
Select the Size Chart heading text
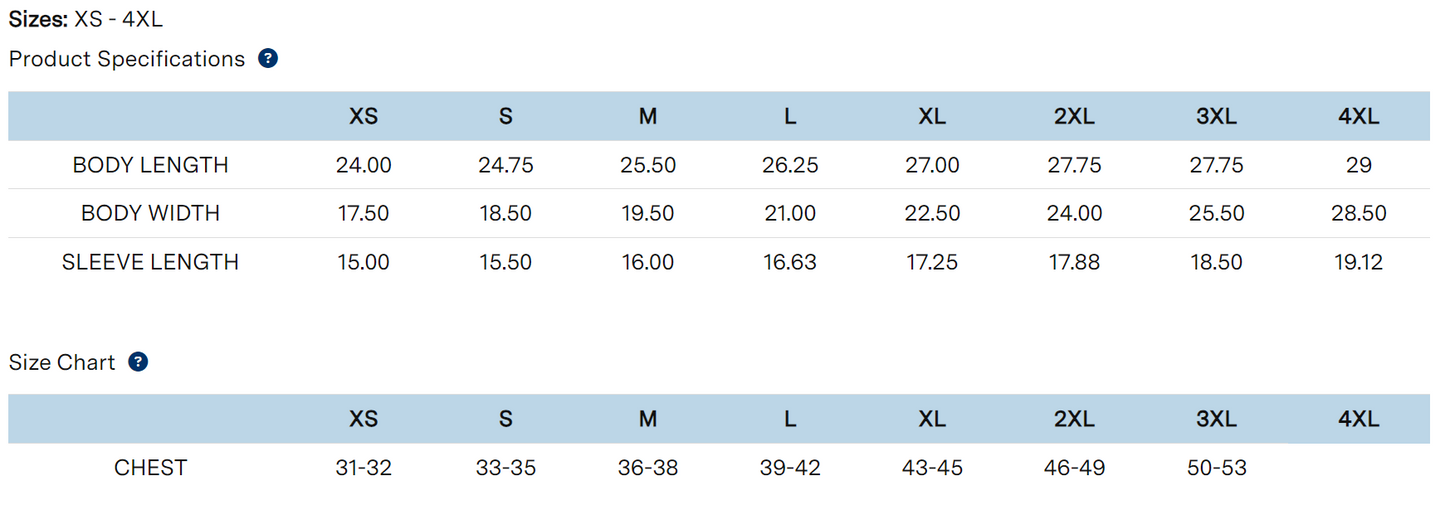click(x=62, y=362)
